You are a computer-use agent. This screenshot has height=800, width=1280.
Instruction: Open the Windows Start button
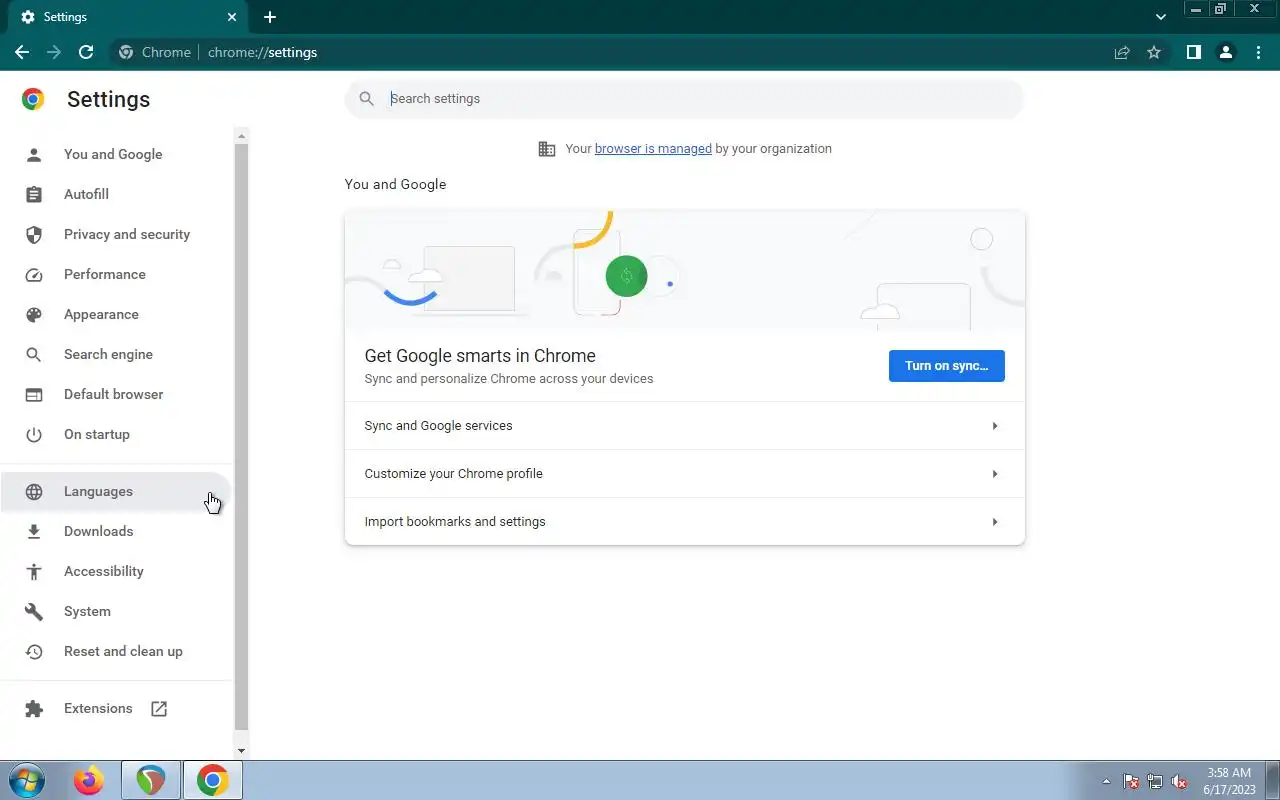click(x=25, y=780)
